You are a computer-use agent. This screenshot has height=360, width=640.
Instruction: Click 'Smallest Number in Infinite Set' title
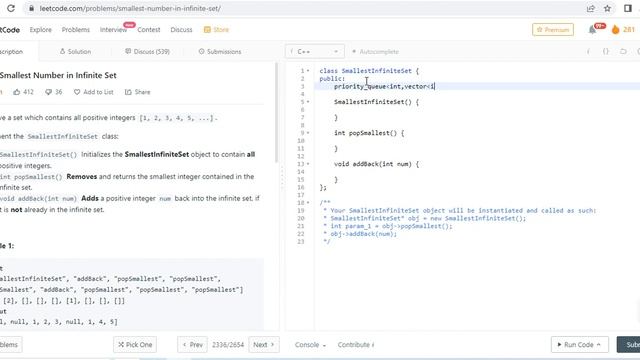tap(58, 75)
